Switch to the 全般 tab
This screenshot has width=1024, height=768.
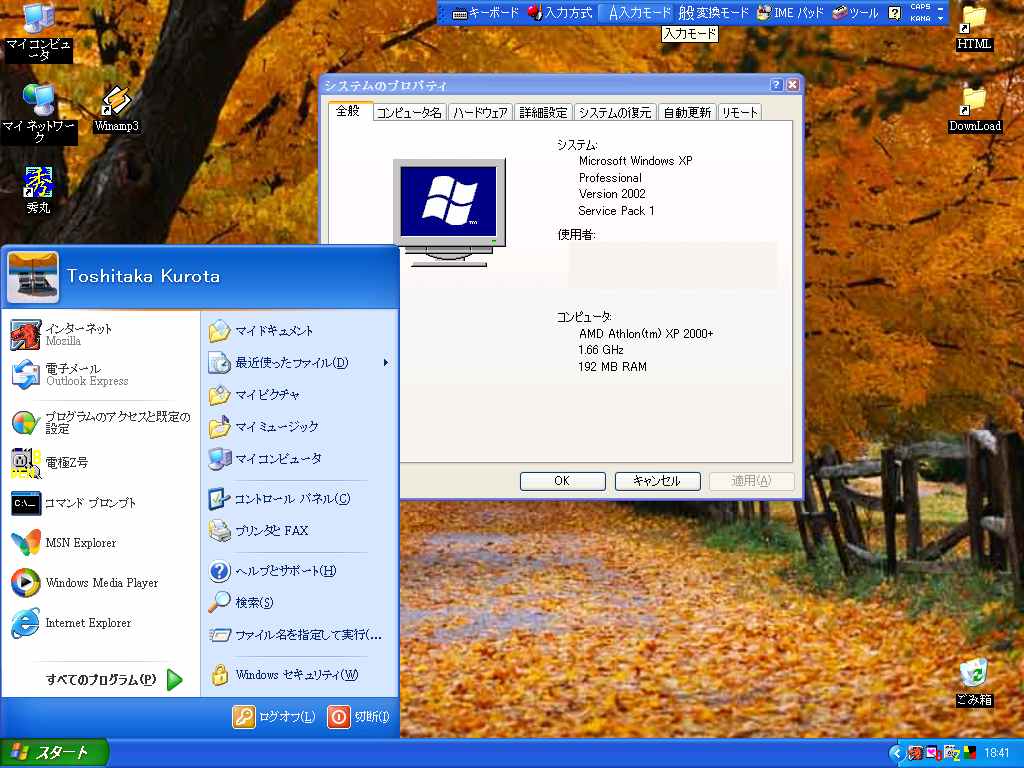348,111
